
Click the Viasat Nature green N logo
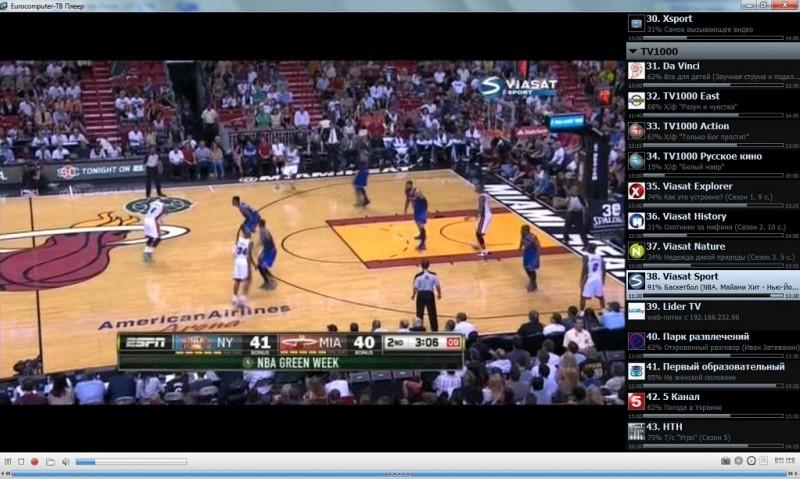click(x=636, y=251)
